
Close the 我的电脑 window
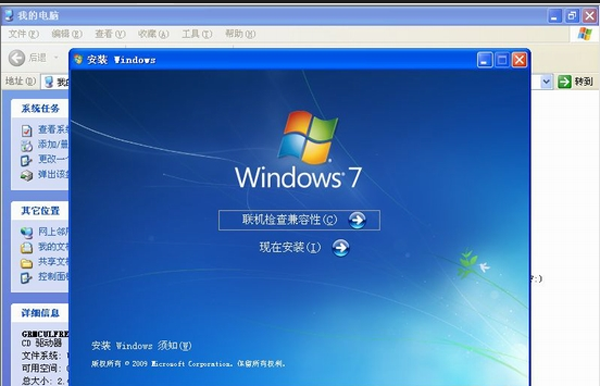pyautogui.click(x=590, y=16)
